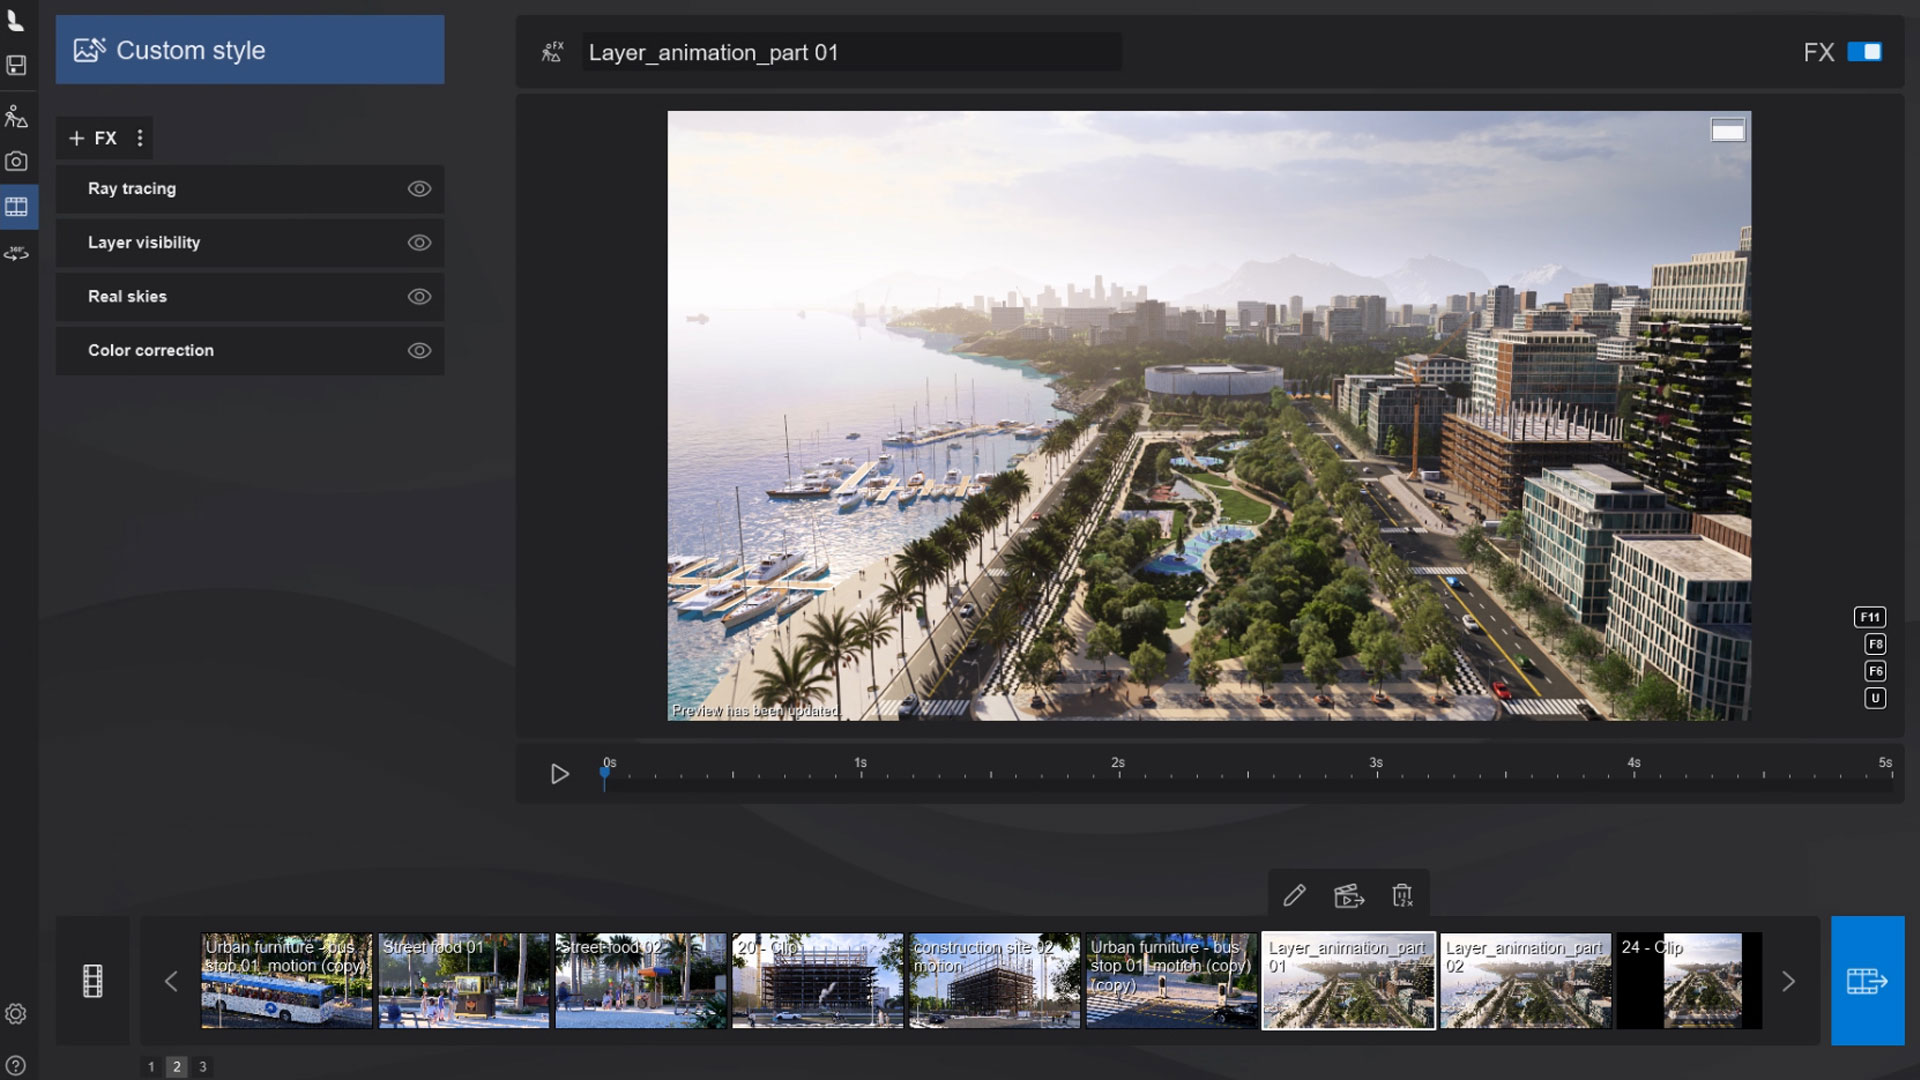Open the 360 Panorama mode icon
This screenshot has height=1080, width=1920.
[17, 254]
